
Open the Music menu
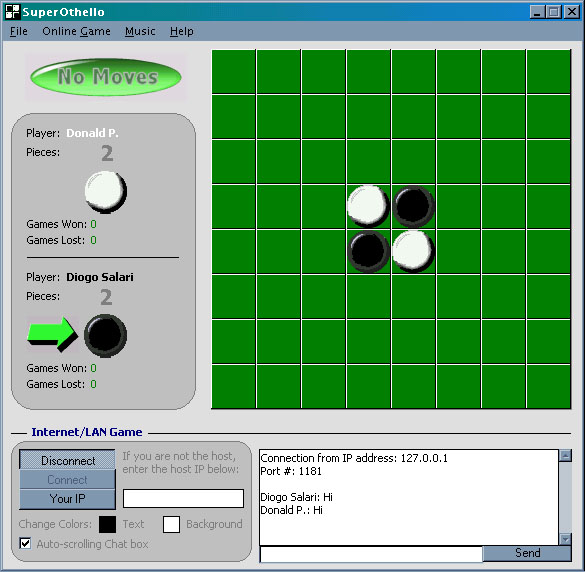tap(140, 31)
